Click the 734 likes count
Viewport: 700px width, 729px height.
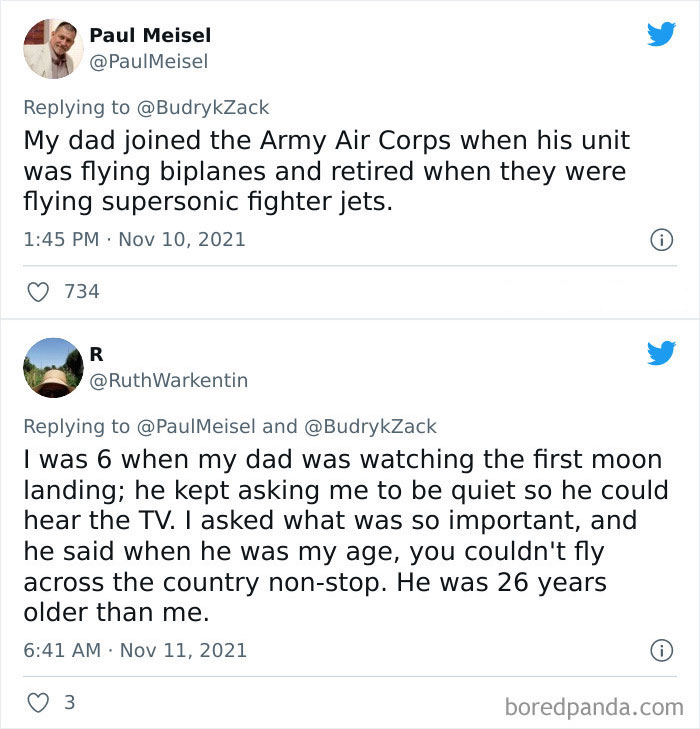coord(82,292)
